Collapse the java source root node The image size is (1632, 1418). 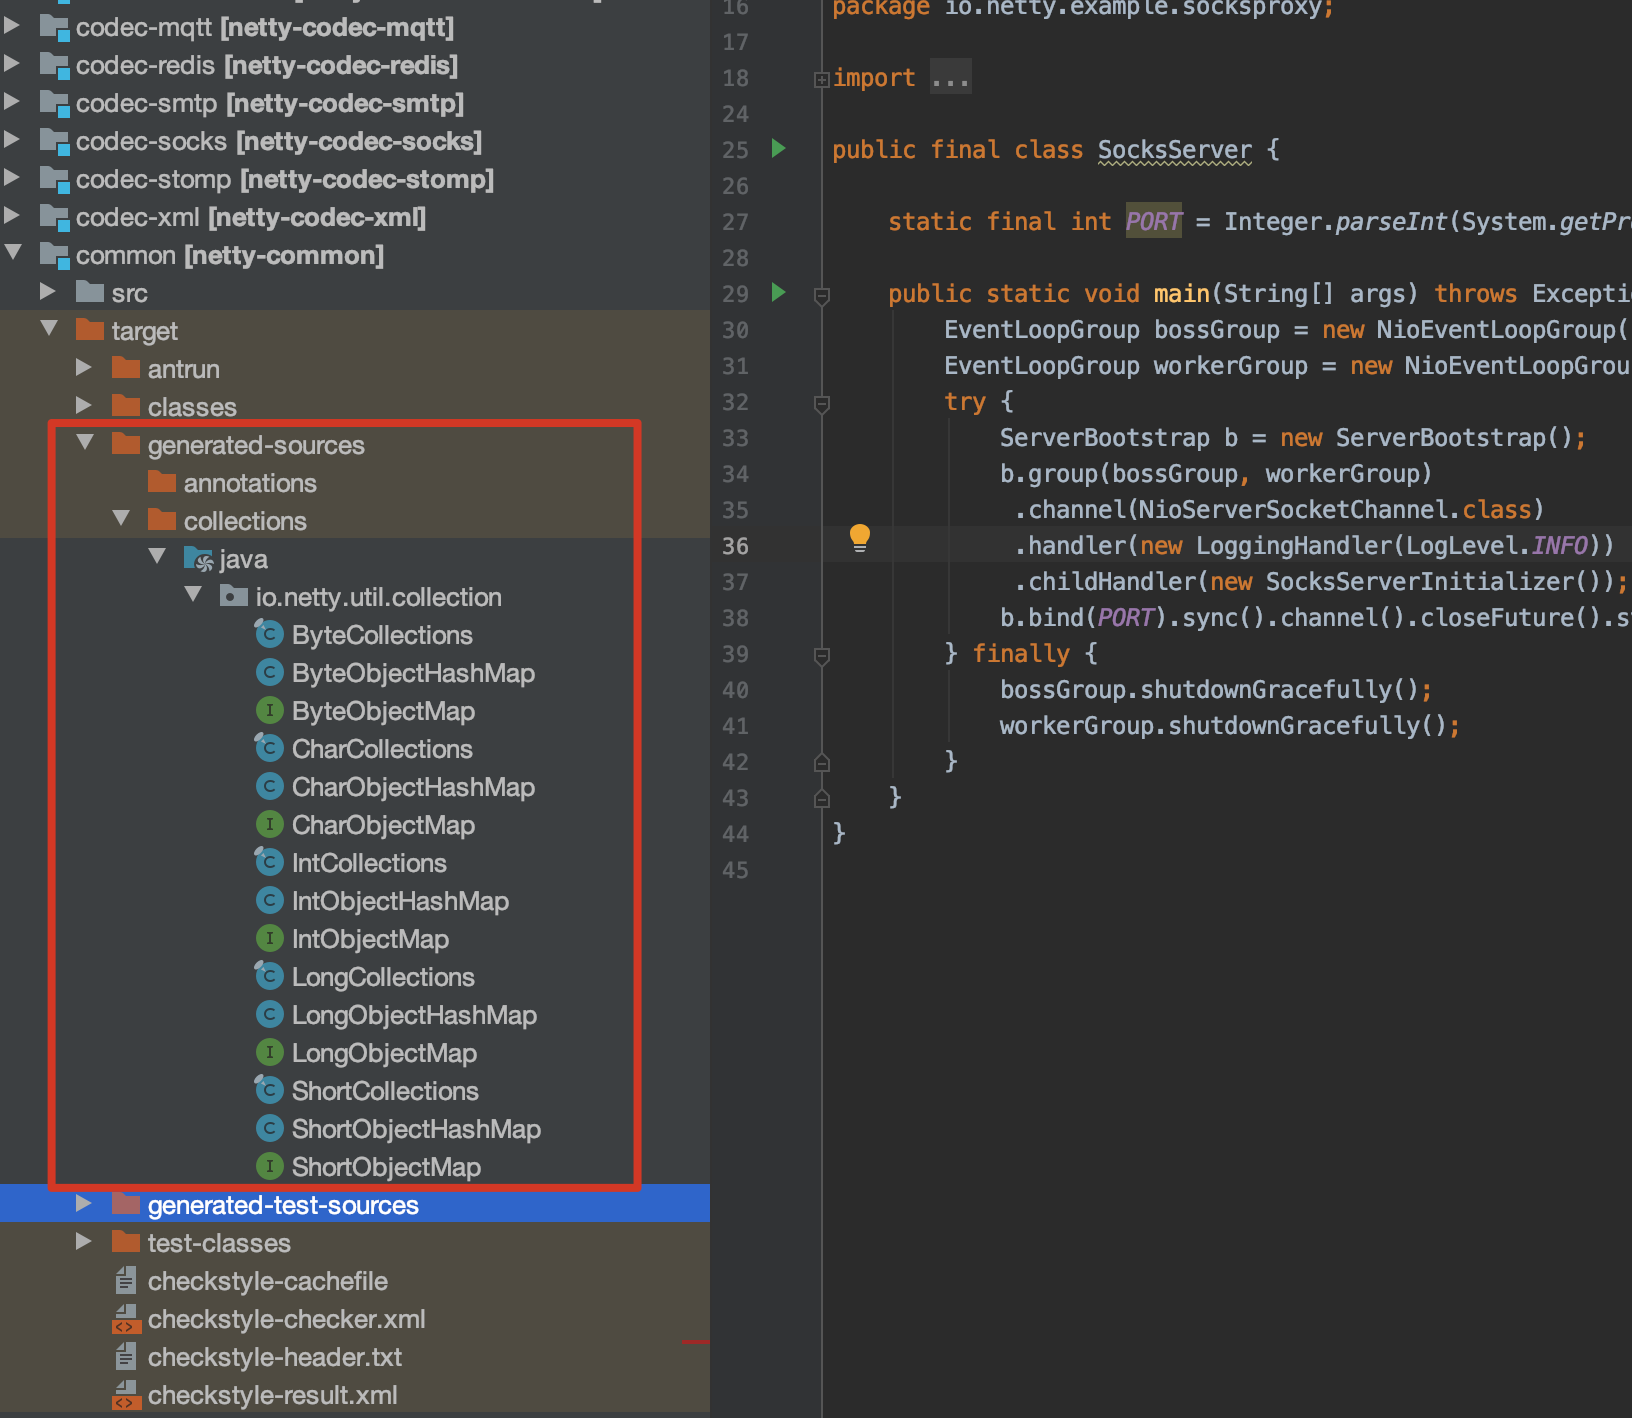tap(157, 556)
